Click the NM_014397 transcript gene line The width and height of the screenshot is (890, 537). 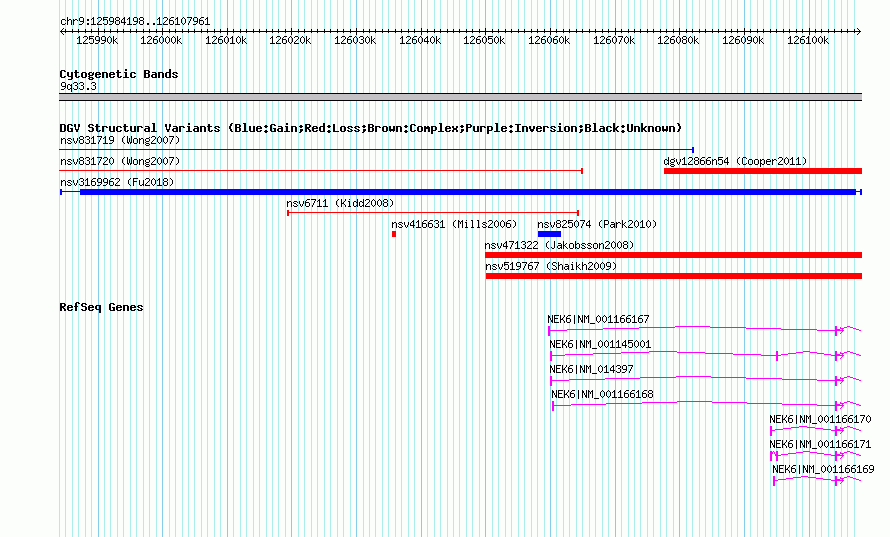coord(706,380)
